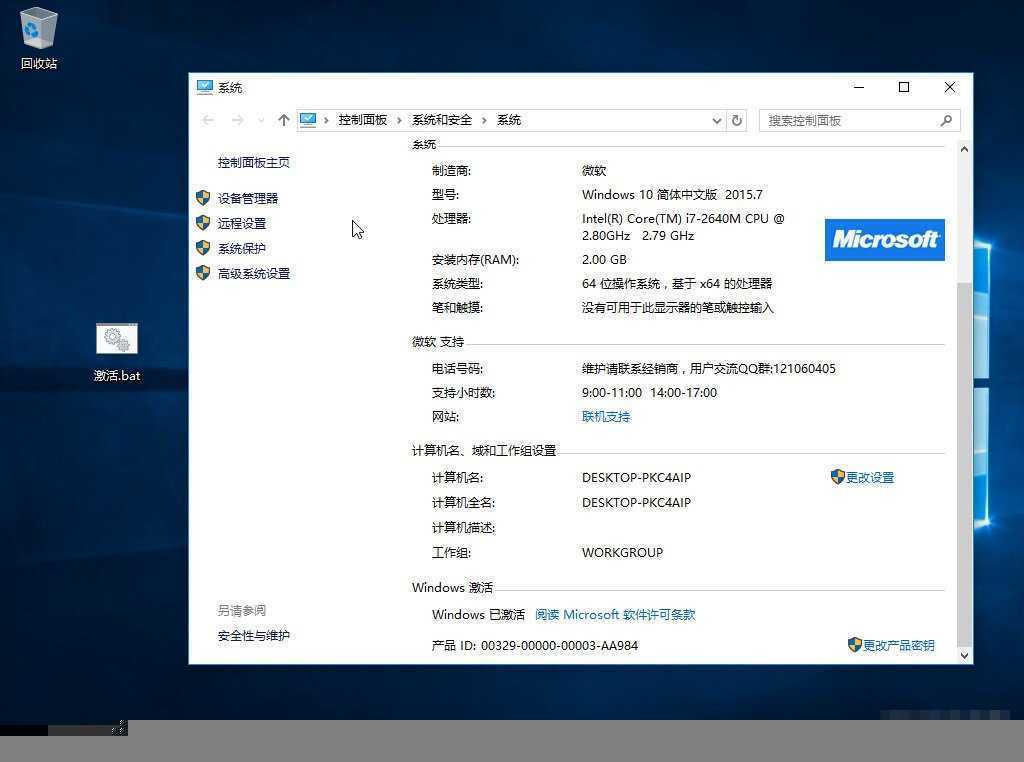Click scrollbar down arrow

964,656
